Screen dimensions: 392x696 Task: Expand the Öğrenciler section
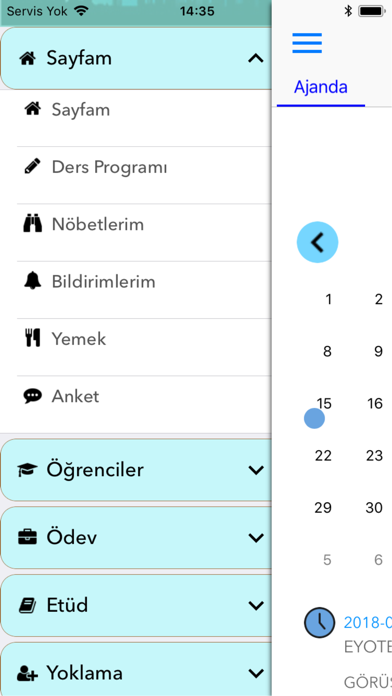(x=136, y=470)
